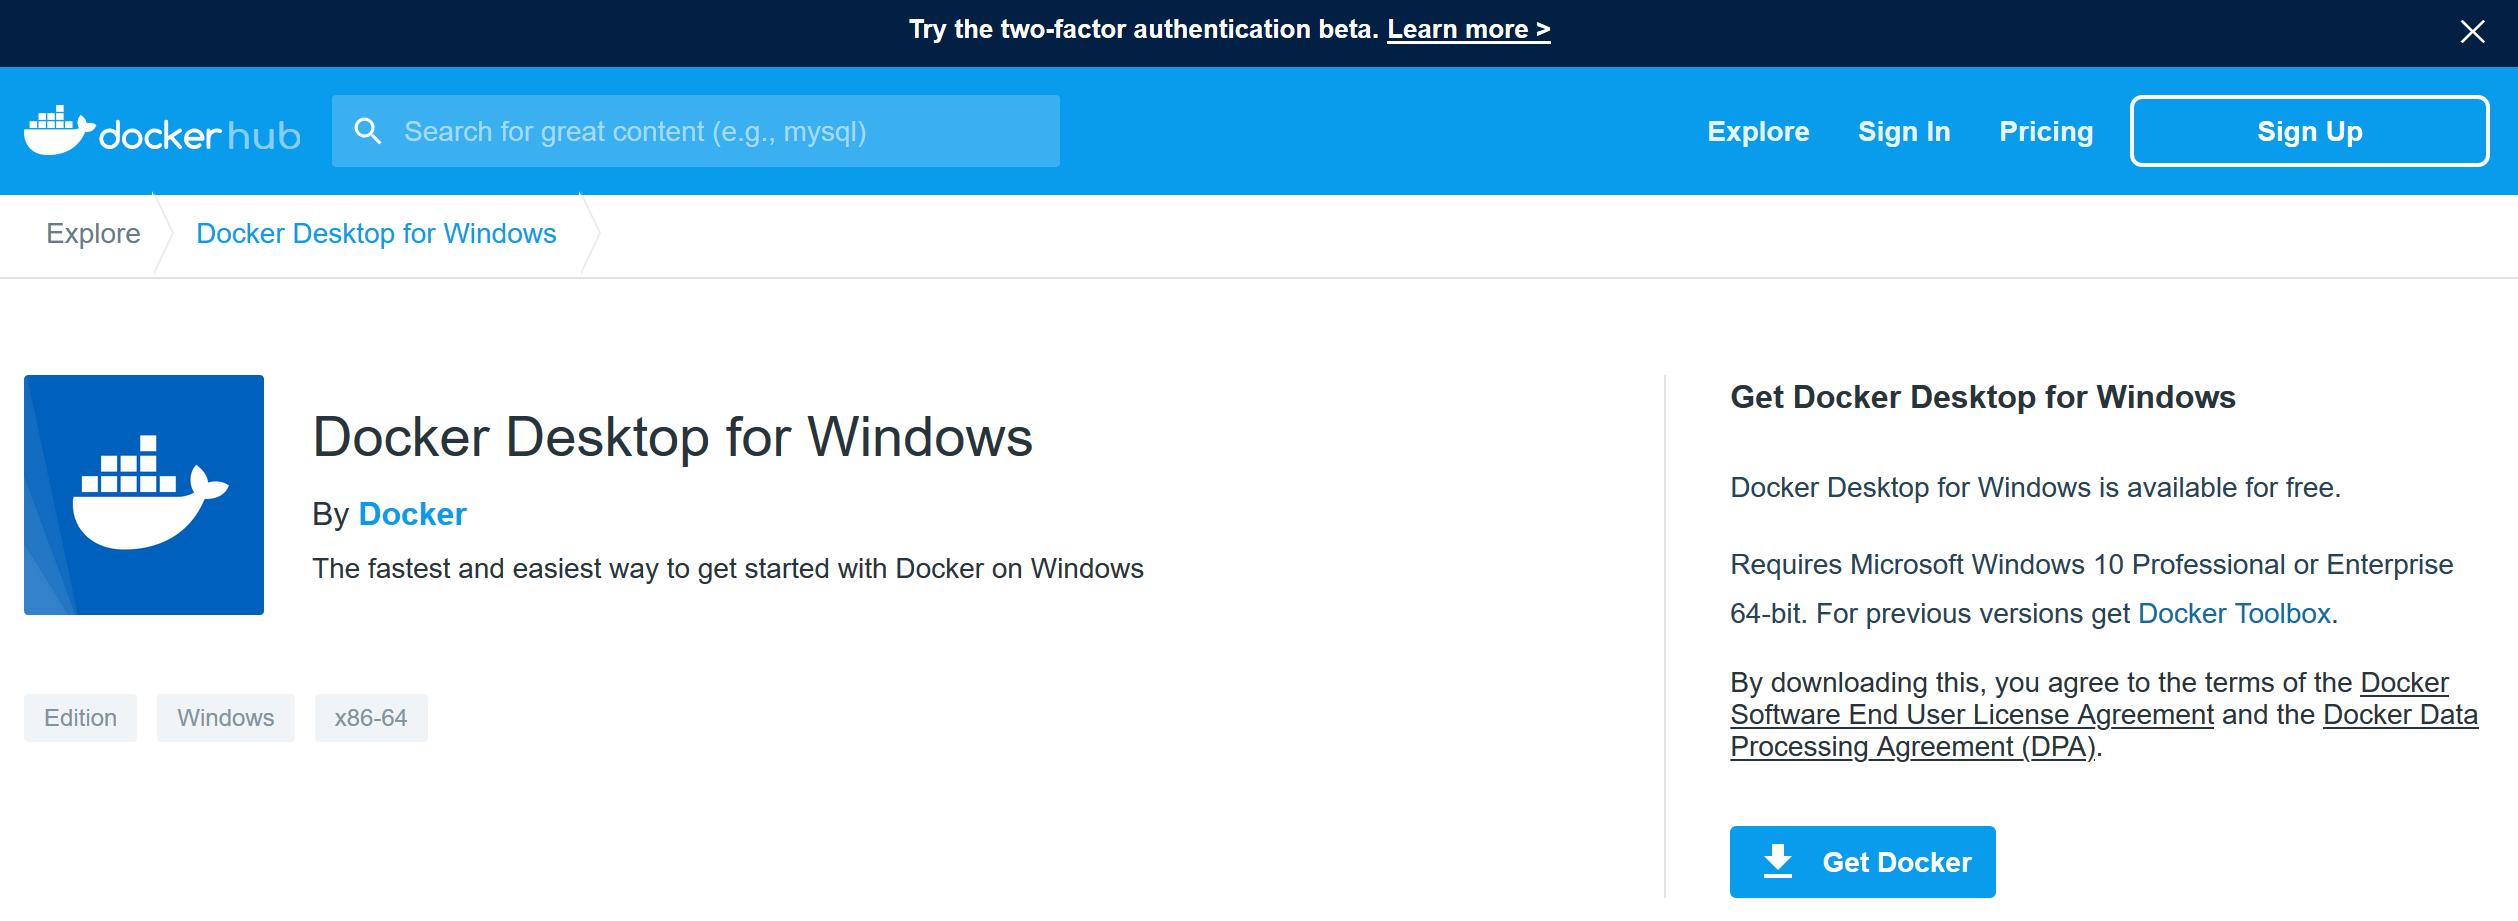Open the Pricing page
2518x921 pixels.
pyautogui.click(x=2045, y=132)
